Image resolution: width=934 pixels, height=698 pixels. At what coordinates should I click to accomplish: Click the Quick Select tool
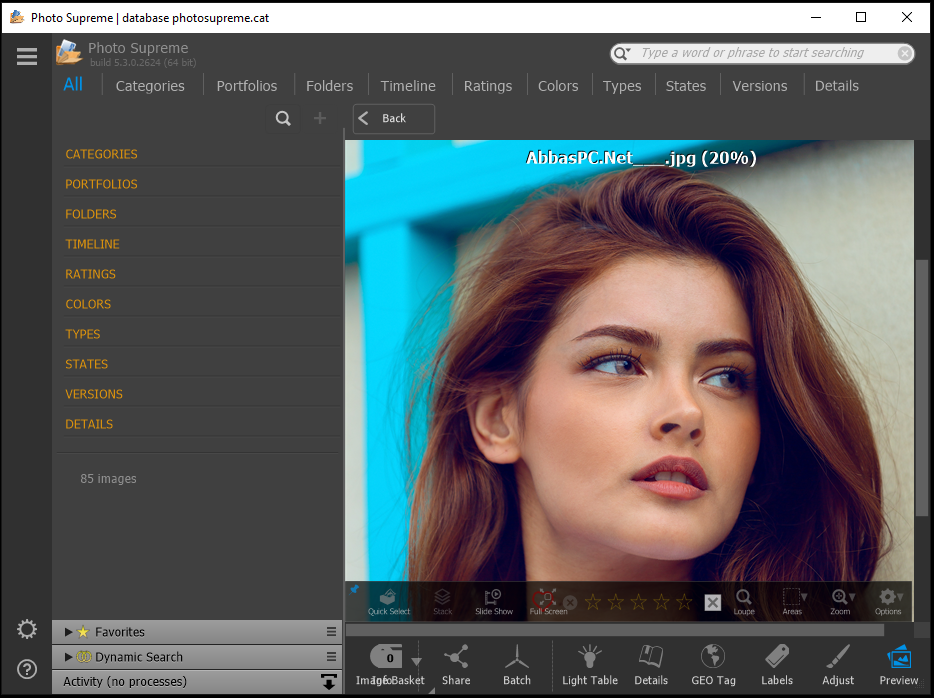click(x=388, y=602)
